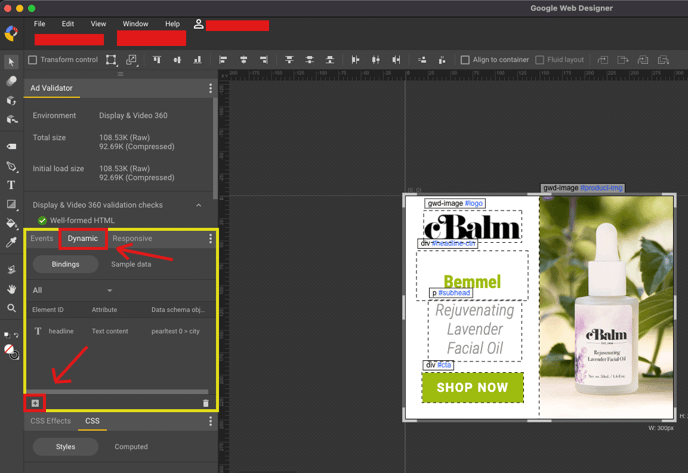Enable Transform control checkbox
The height and width of the screenshot is (473, 688).
tap(32, 60)
